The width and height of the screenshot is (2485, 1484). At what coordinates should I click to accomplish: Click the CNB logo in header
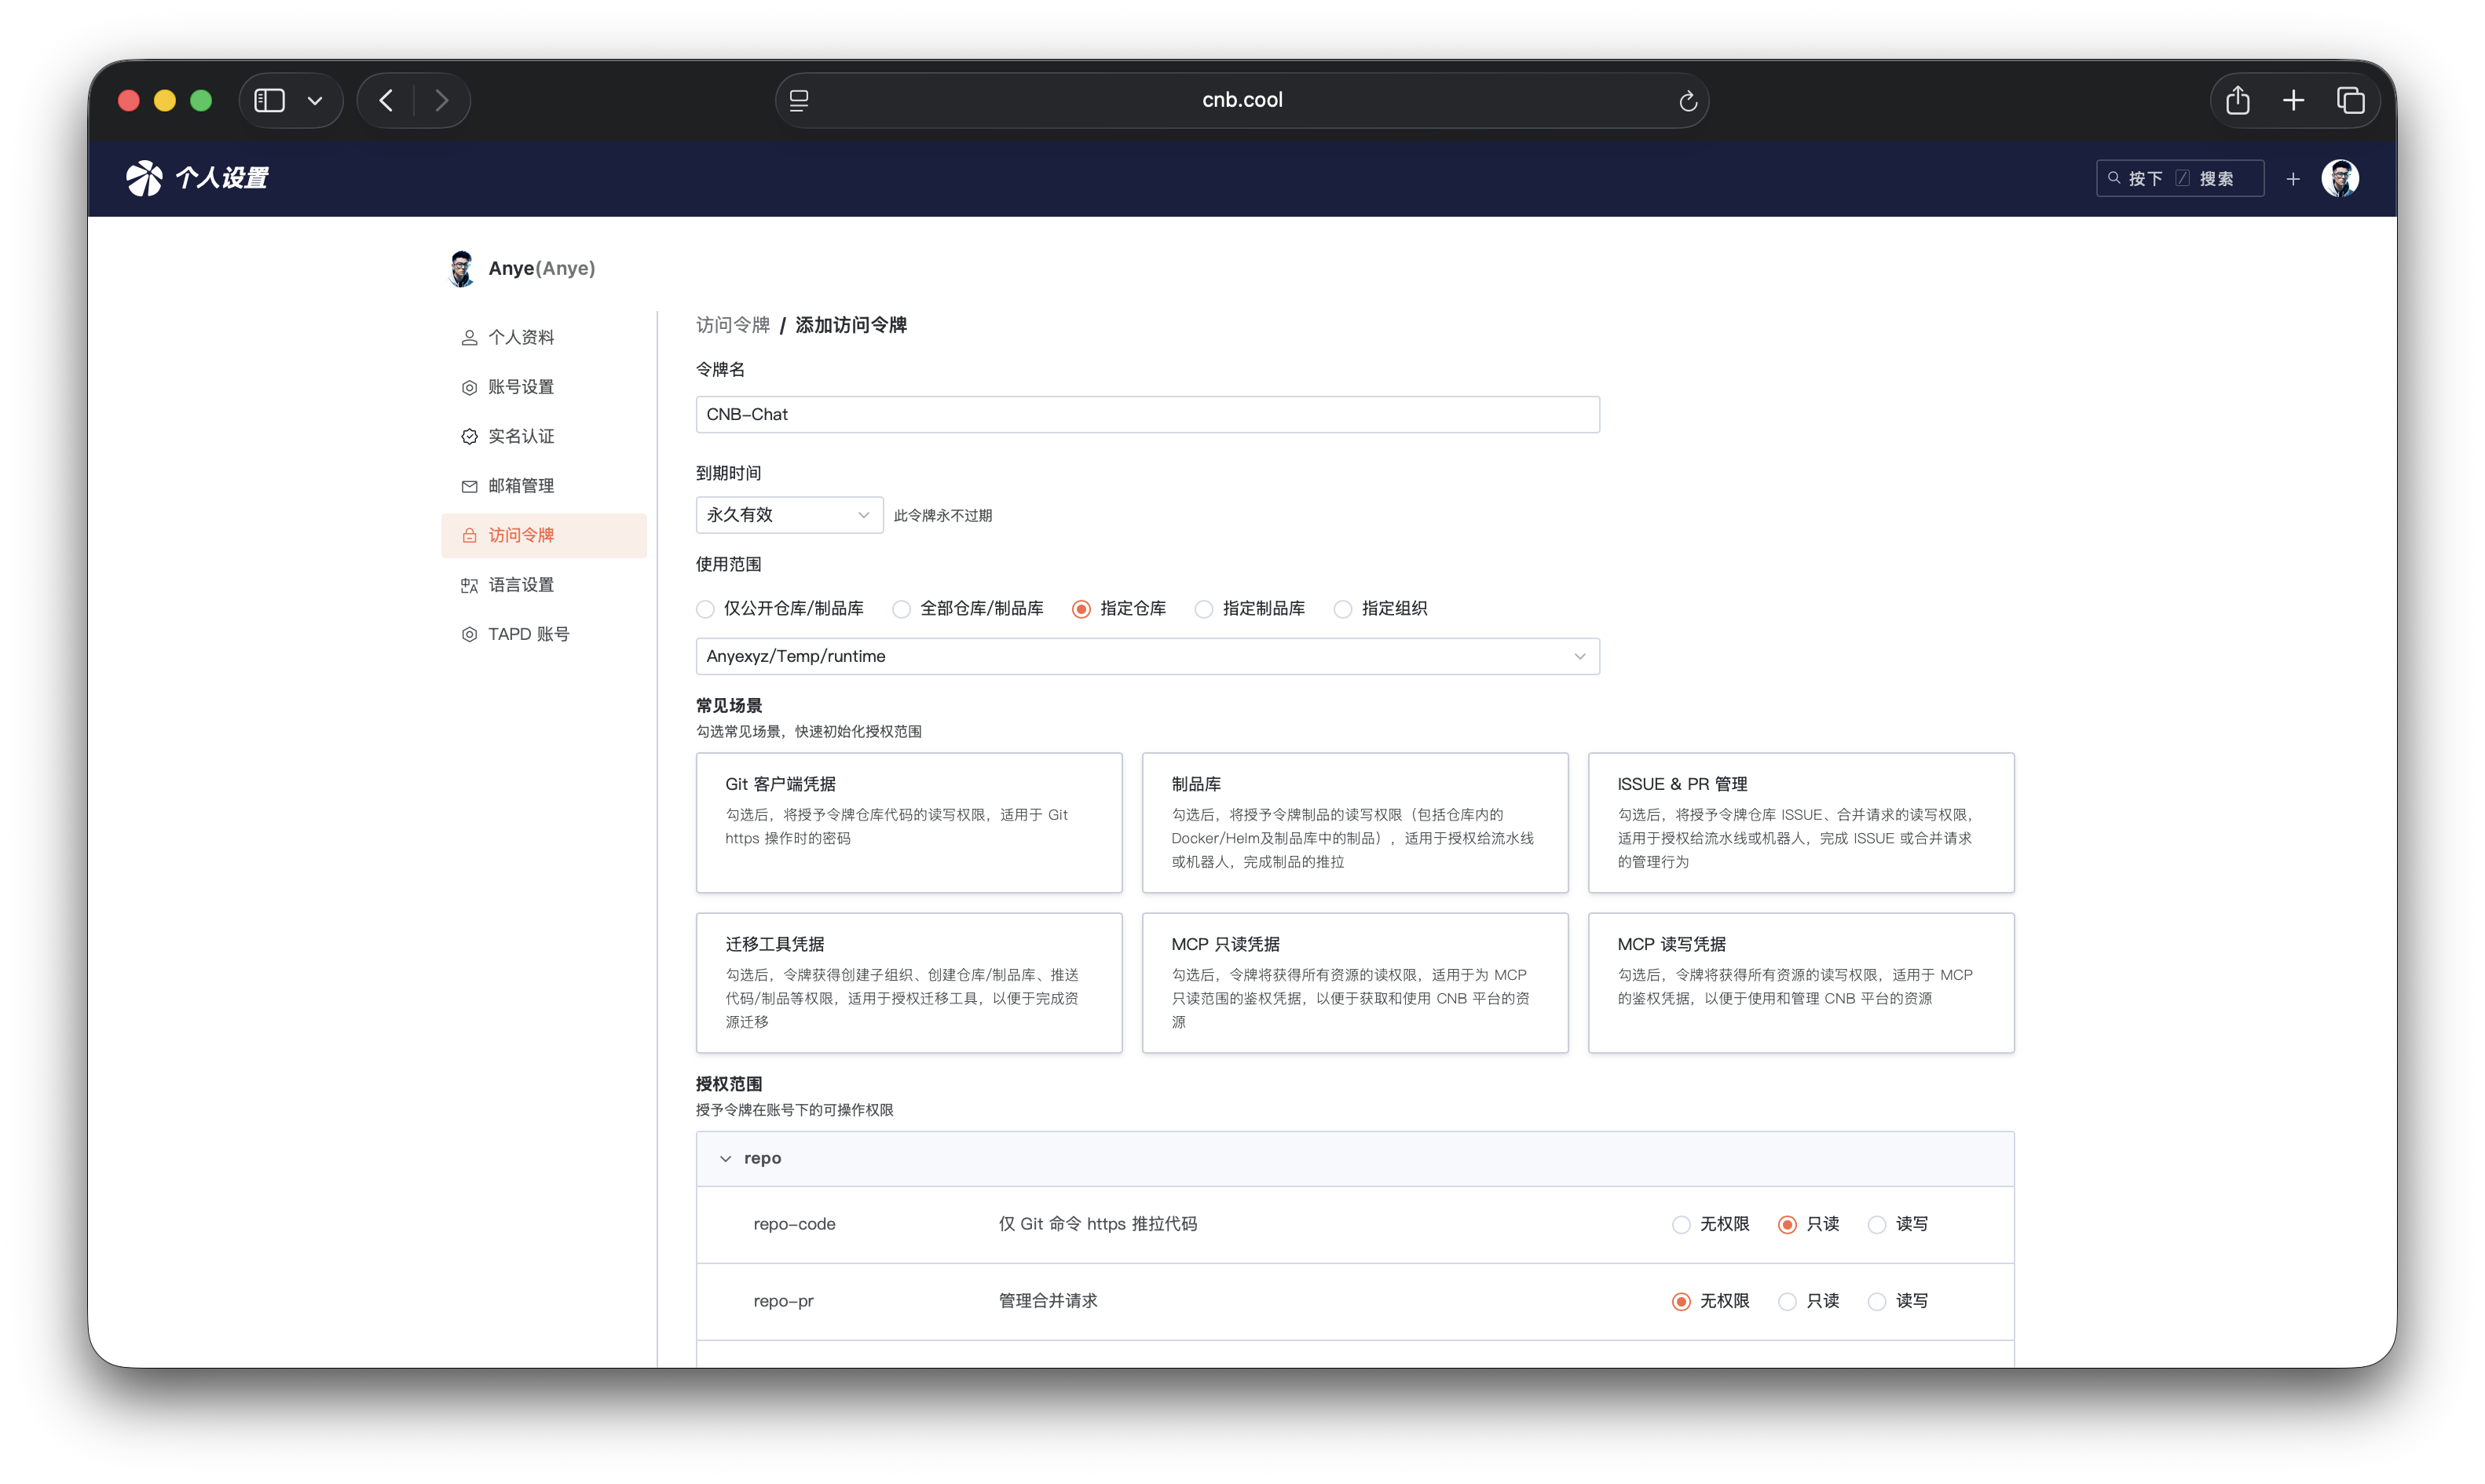click(144, 178)
